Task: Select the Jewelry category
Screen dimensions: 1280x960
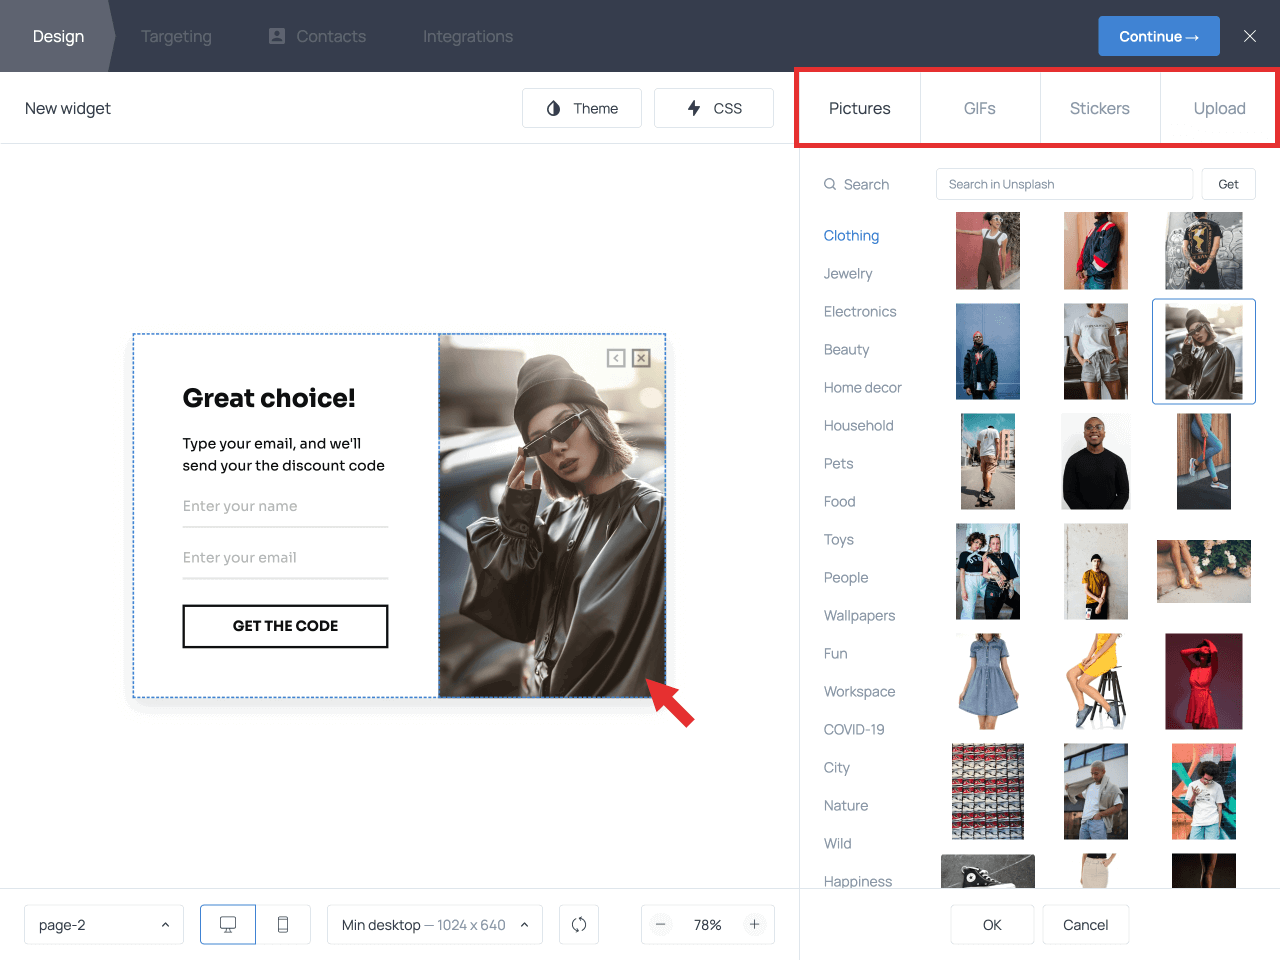Action: click(x=848, y=273)
